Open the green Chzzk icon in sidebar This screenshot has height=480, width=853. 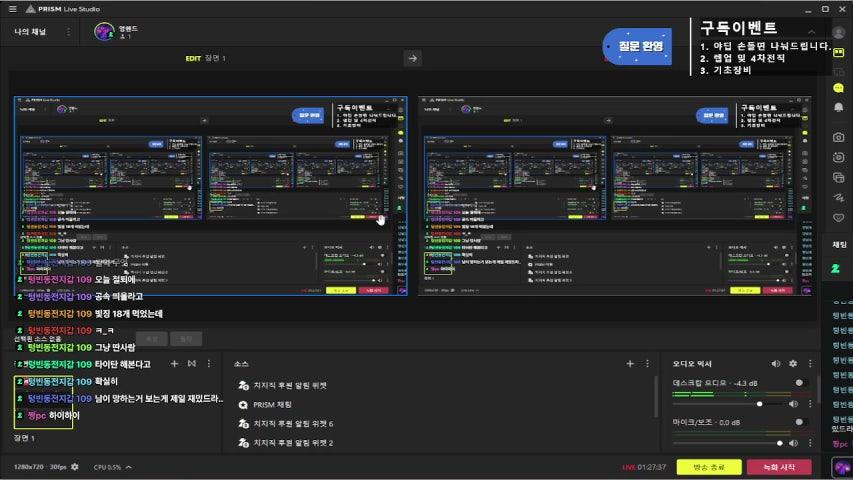tap(838, 269)
